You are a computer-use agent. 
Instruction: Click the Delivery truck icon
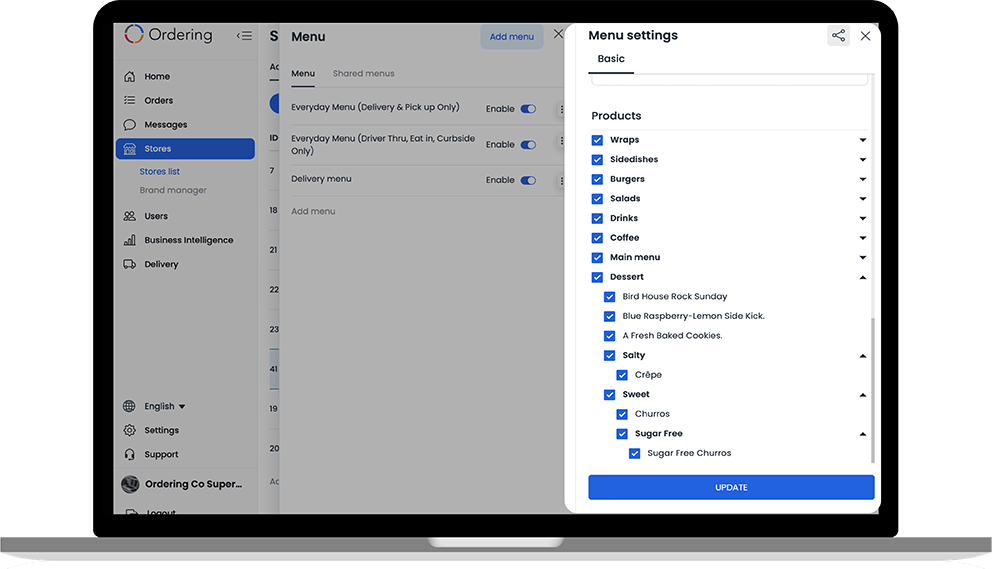[x=129, y=264]
